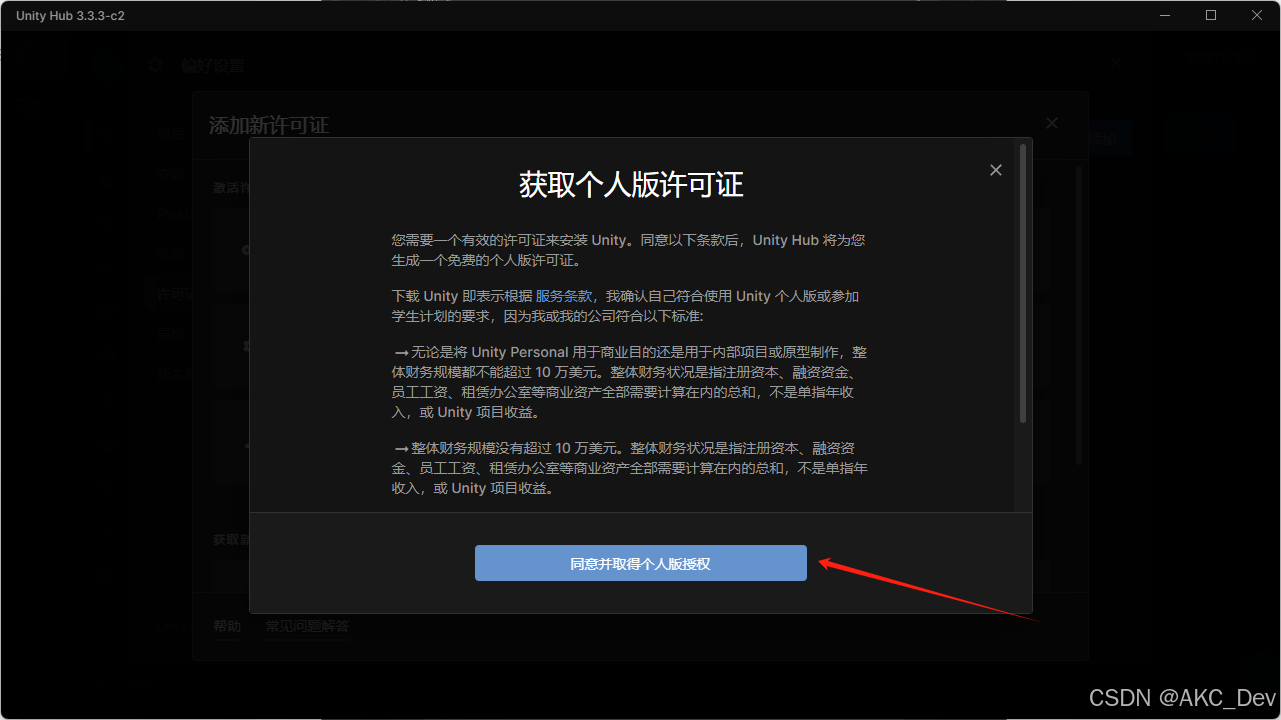
Task: Click the 添加新许可证 dialog title
Action: 269,125
